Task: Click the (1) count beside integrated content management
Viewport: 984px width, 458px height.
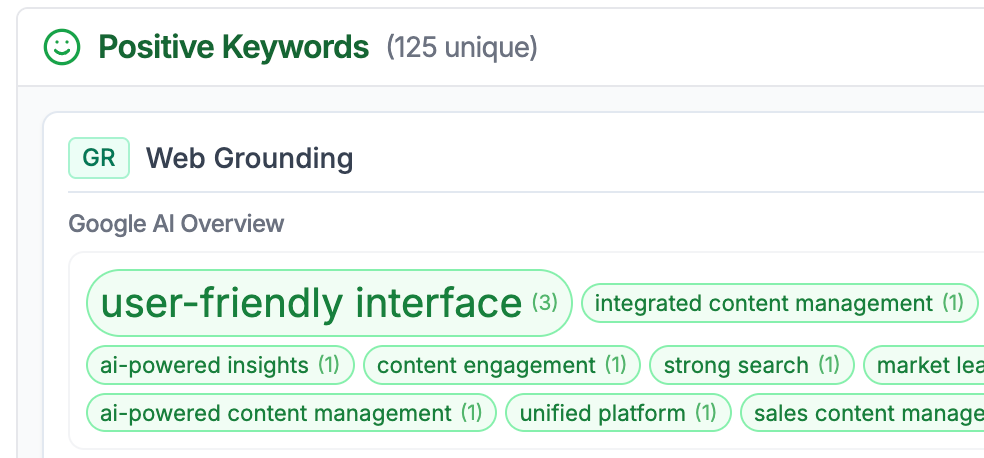Action: point(953,303)
